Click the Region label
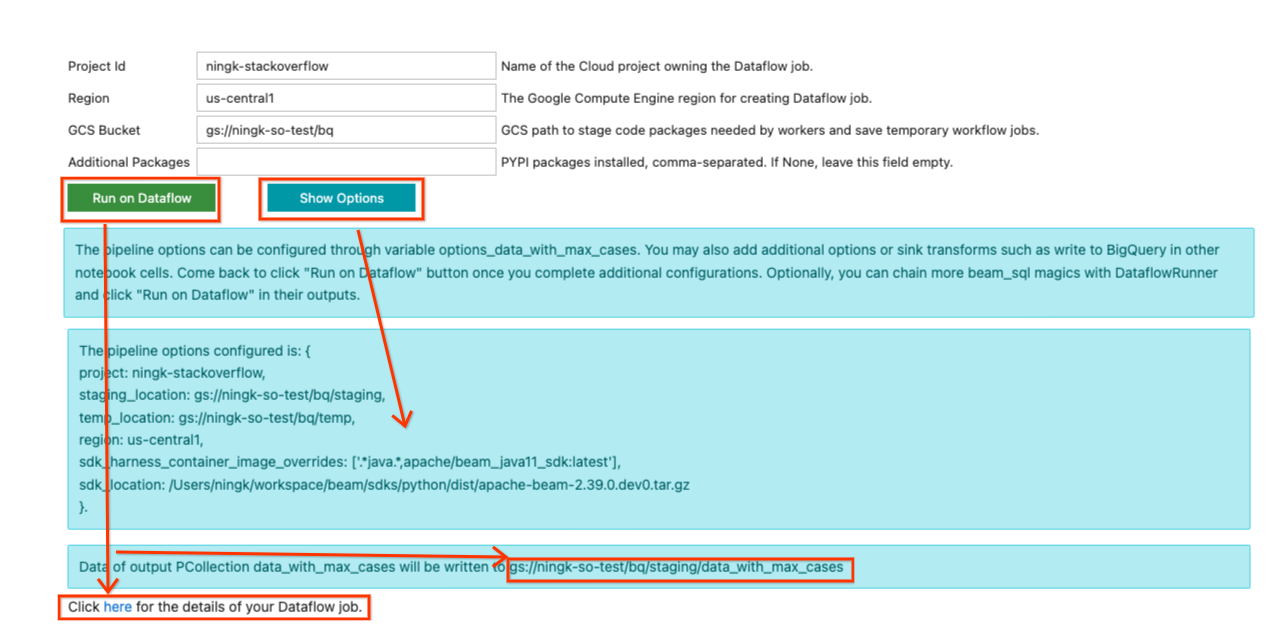The height and width of the screenshot is (632, 1275). pyautogui.click(x=88, y=97)
